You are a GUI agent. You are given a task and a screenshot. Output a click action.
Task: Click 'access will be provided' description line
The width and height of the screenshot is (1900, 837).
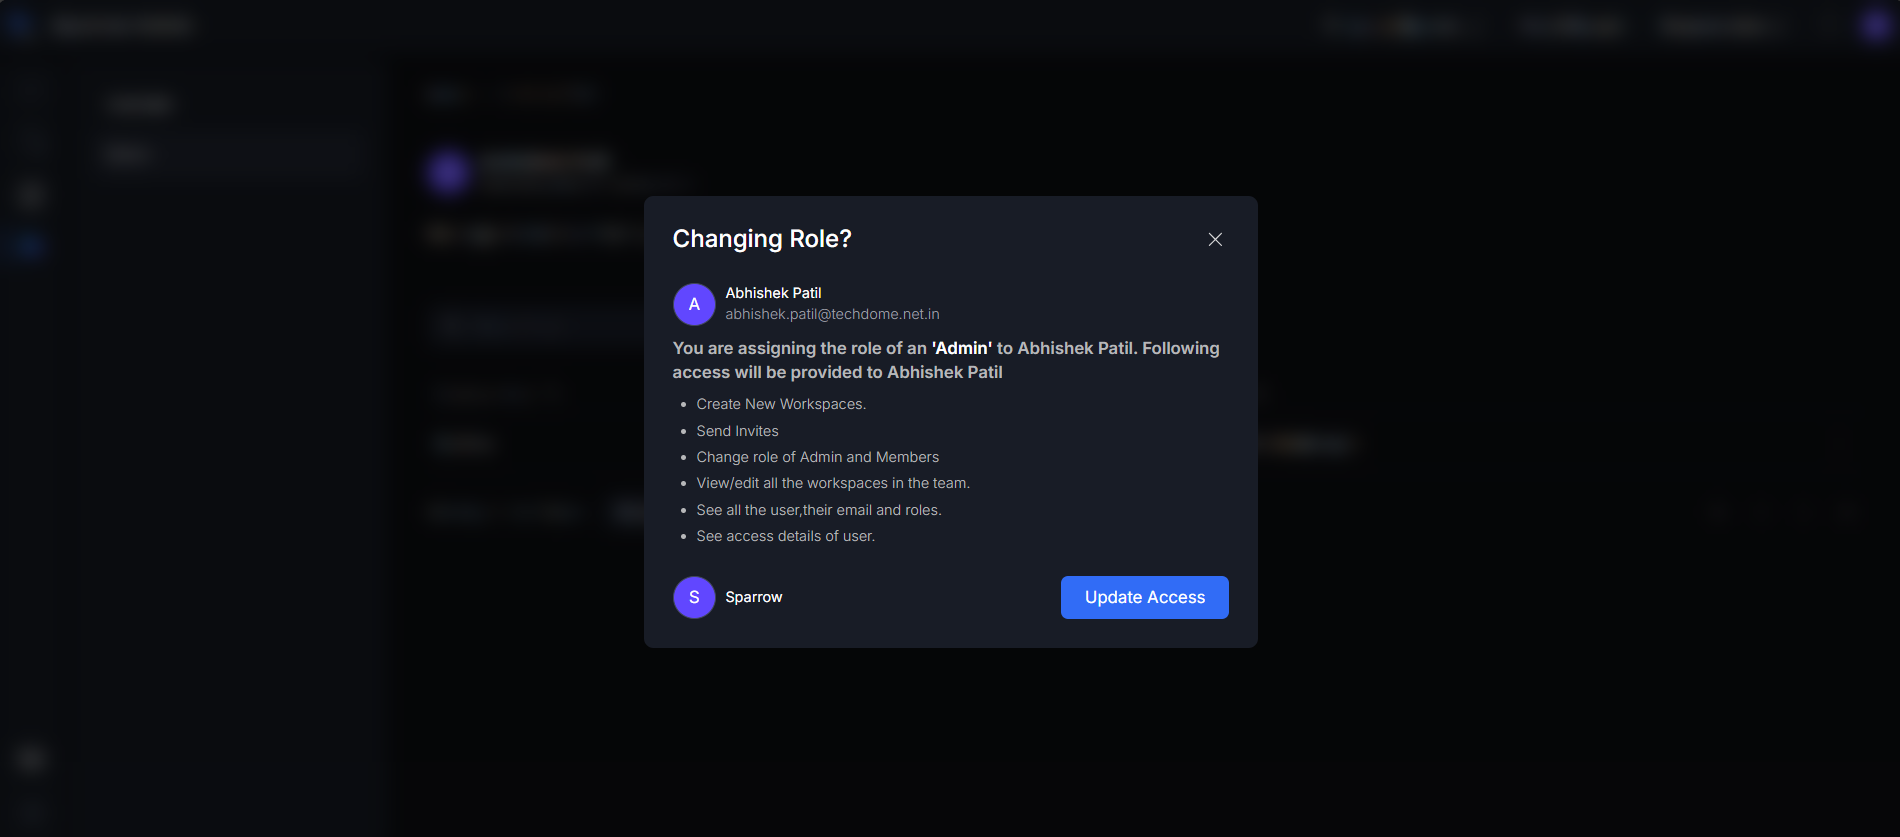tap(837, 372)
